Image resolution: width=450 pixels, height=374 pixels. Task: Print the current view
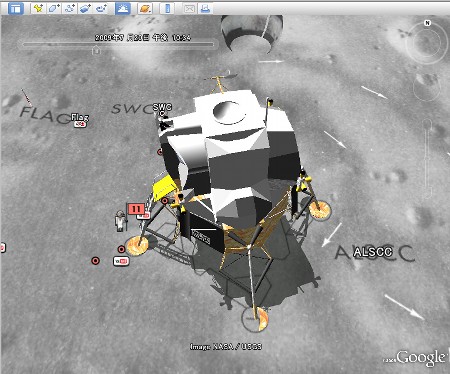click(x=205, y=8)
